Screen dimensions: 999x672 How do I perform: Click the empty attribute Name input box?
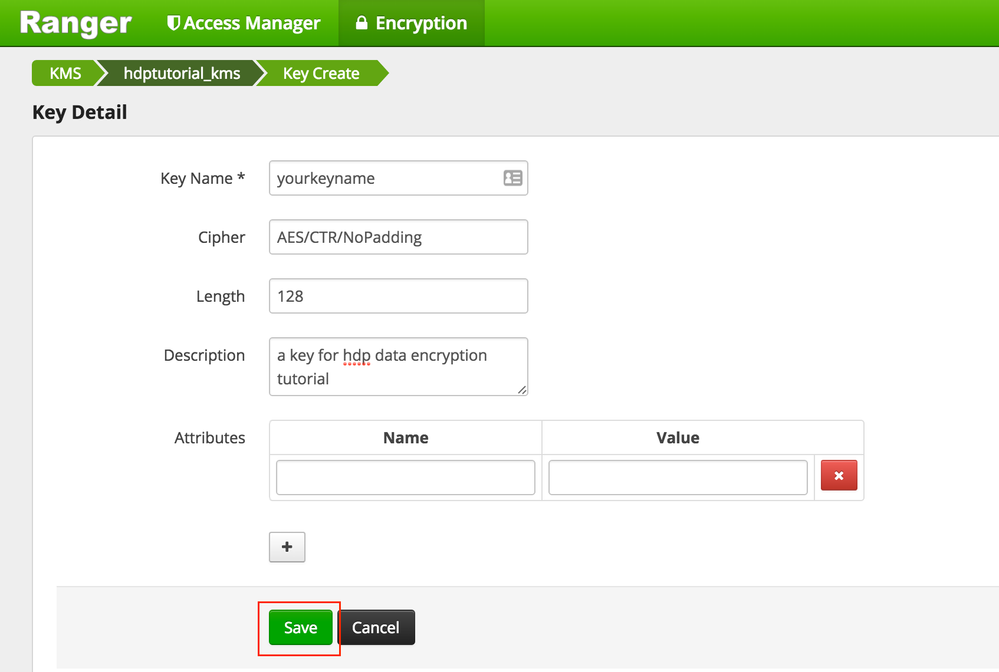405,477
